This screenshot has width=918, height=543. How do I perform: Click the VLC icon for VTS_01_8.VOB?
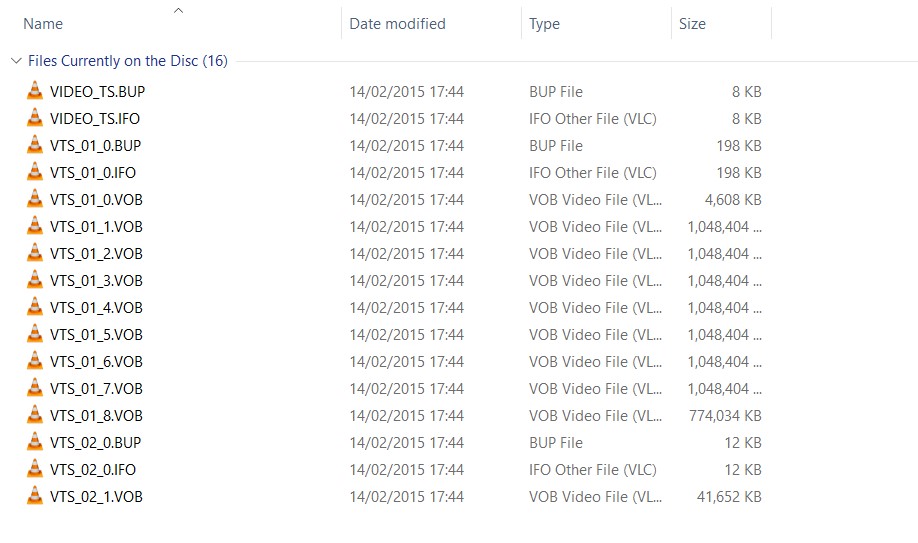pyautogui.click(x=34, y=415)
